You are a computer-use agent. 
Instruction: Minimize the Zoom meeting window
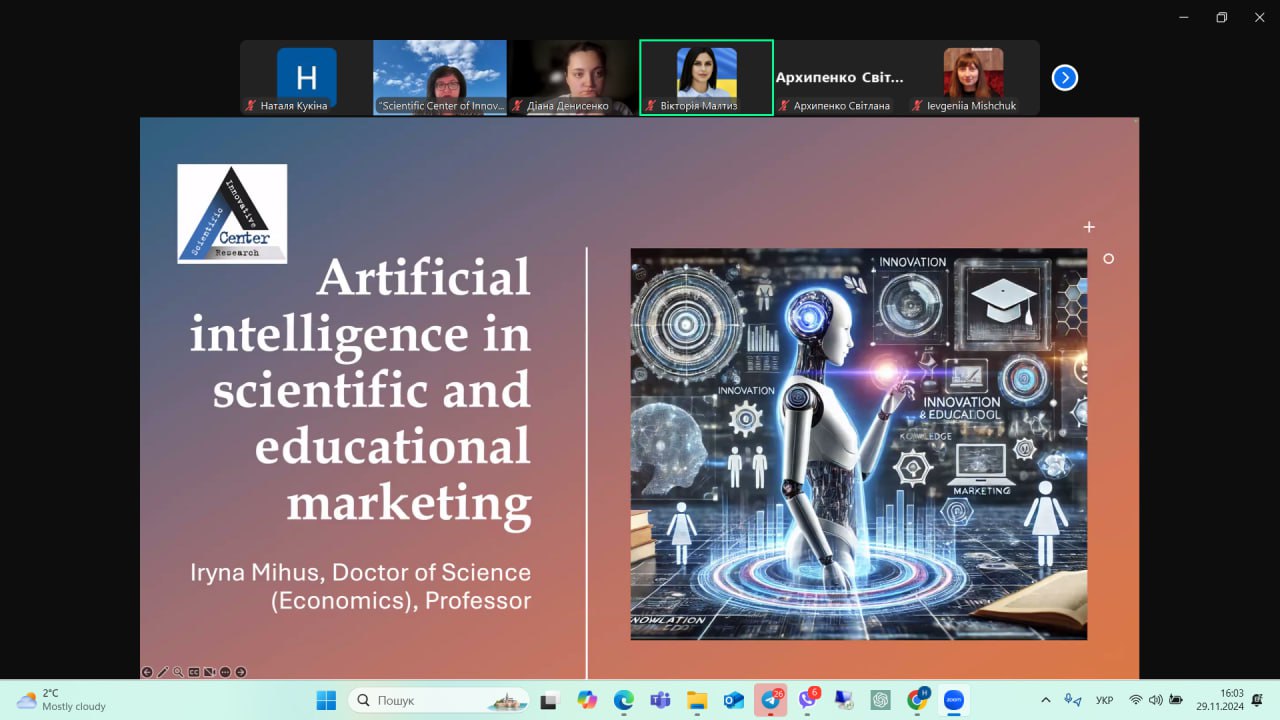click(1184, 17)
